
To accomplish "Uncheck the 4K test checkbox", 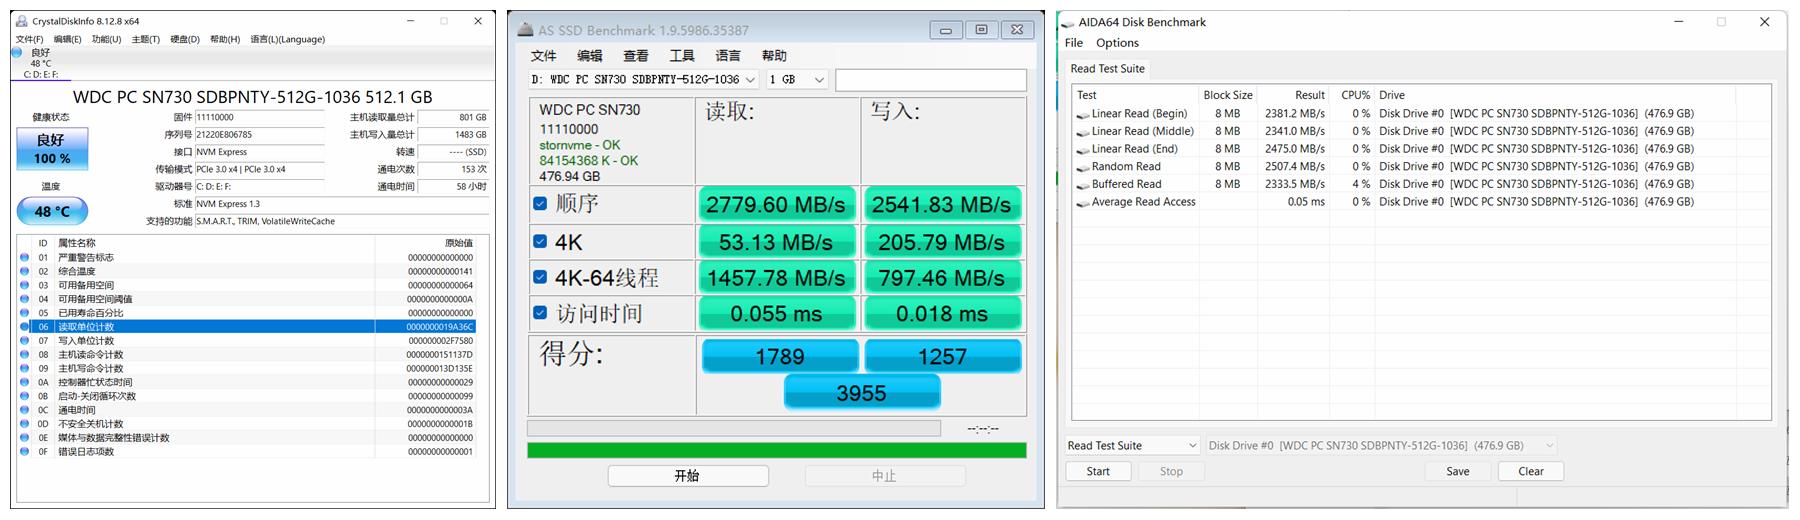I will (540, 241).
